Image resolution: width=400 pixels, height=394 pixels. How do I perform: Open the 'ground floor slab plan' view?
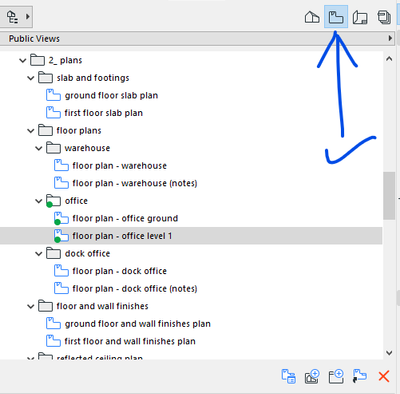tap(111, 96)
